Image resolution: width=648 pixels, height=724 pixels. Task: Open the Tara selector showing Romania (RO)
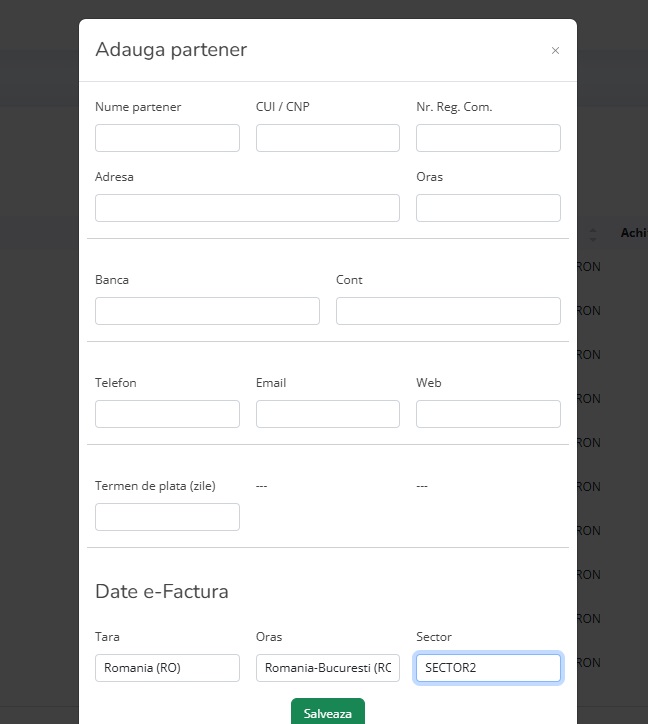[x=167, y=668]
